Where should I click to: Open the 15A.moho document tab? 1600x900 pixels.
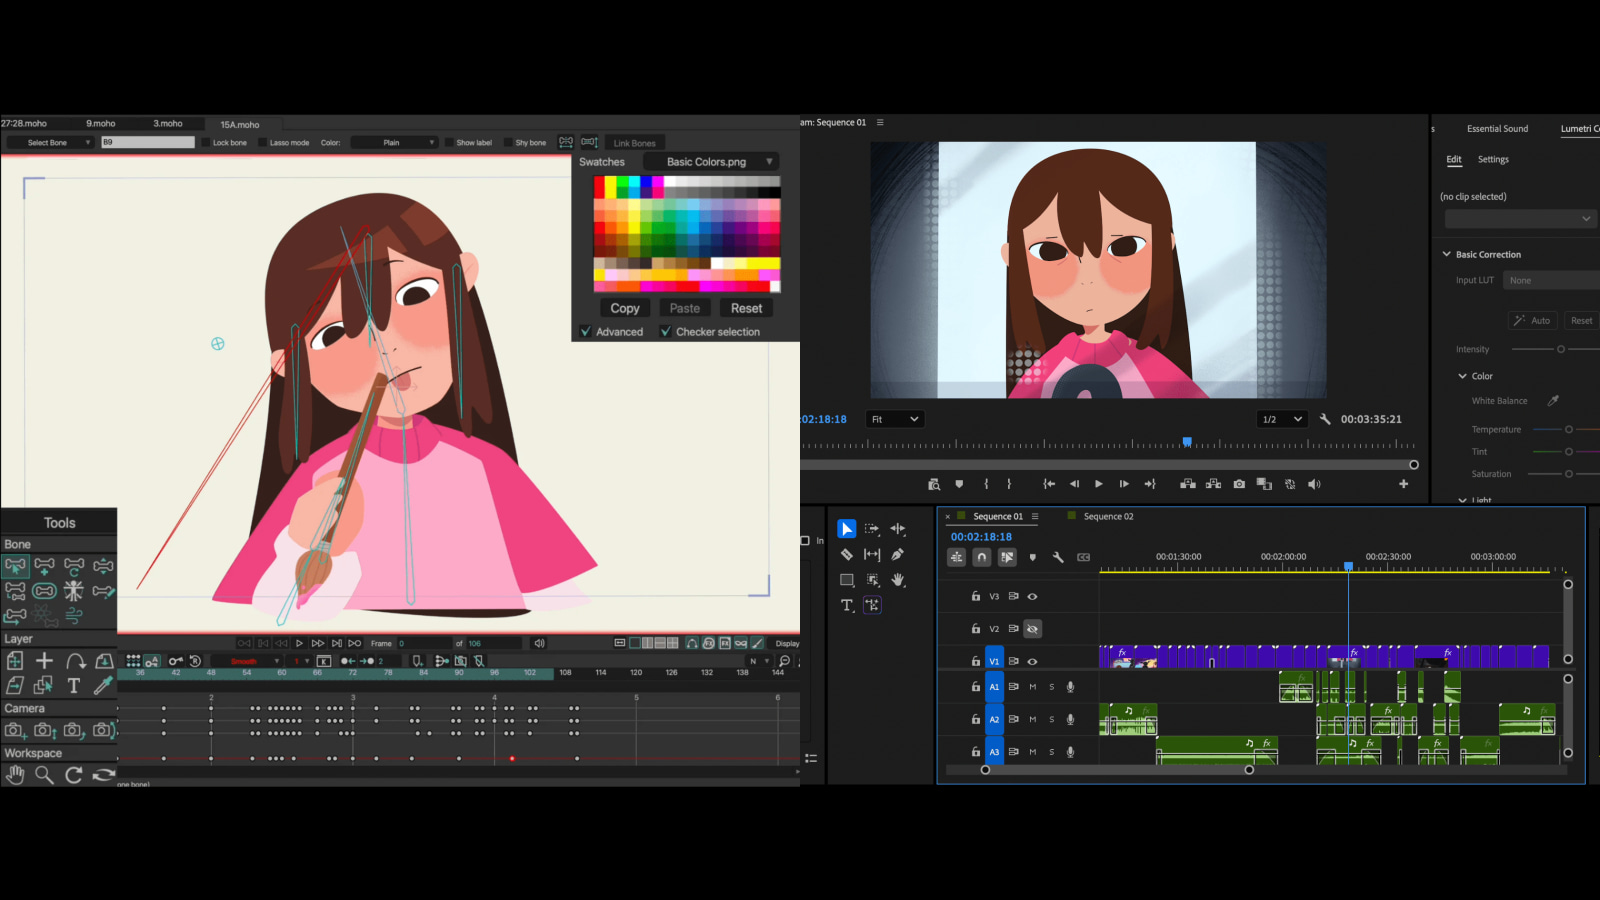240,125
